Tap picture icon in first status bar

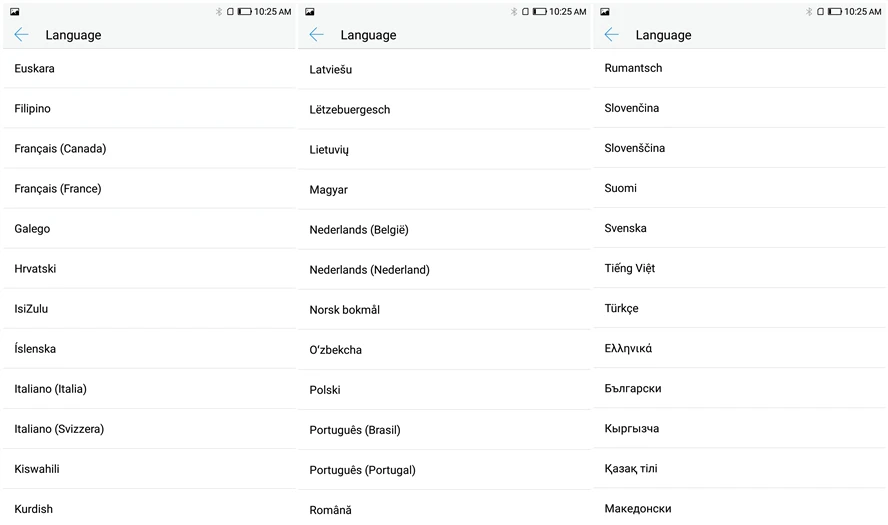(15, 11)
